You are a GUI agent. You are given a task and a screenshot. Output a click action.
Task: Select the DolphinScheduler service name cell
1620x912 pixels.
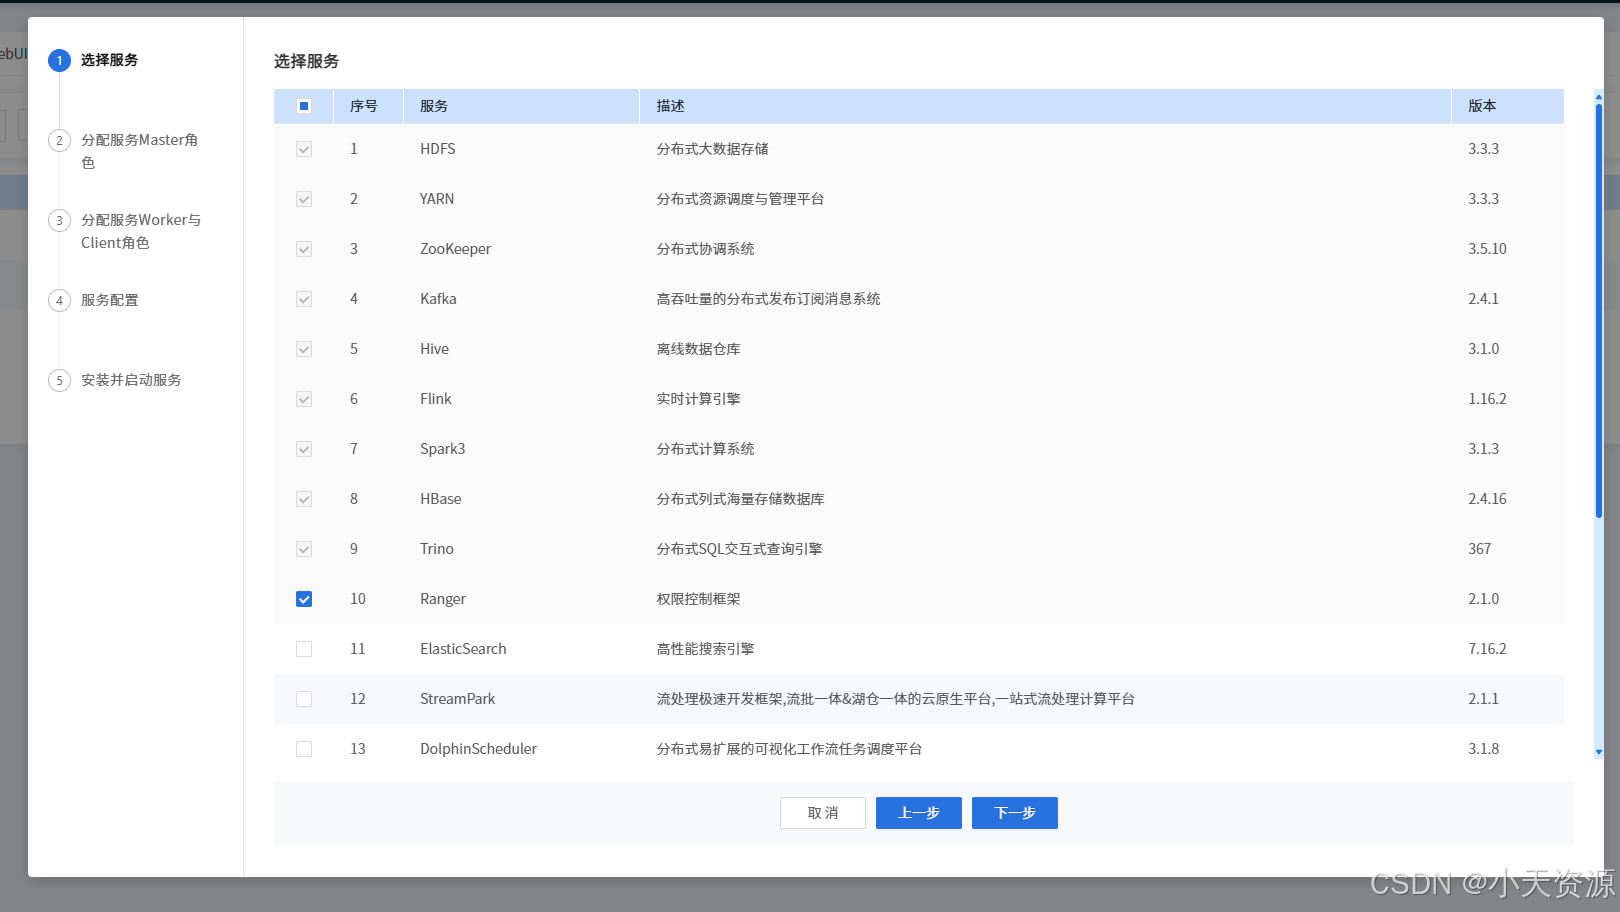(478, 749)
